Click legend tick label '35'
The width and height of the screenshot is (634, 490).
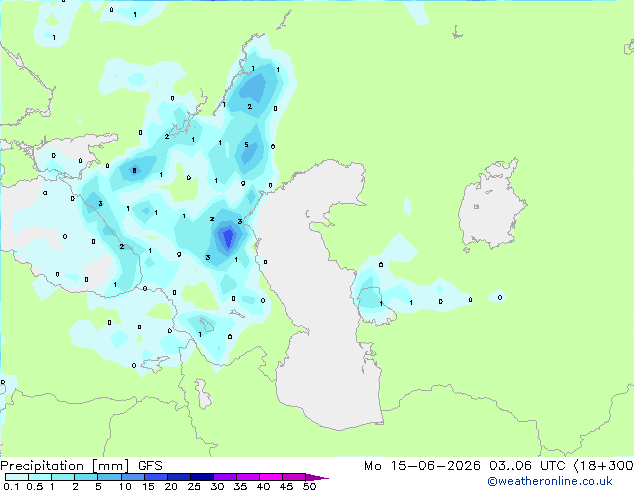(240, 486)
